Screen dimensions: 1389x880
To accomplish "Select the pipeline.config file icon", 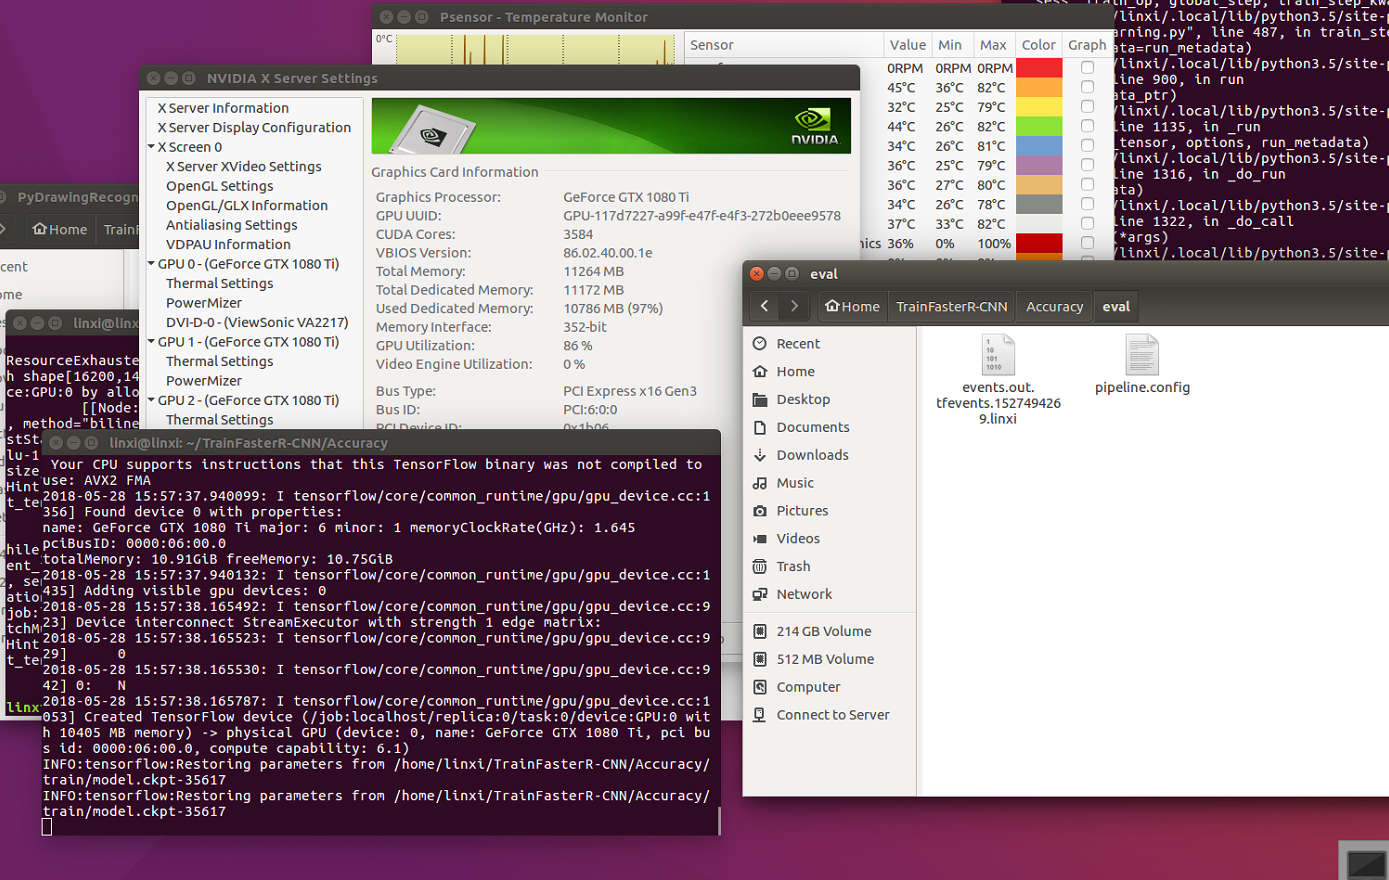I will (x=1142, y=356).
